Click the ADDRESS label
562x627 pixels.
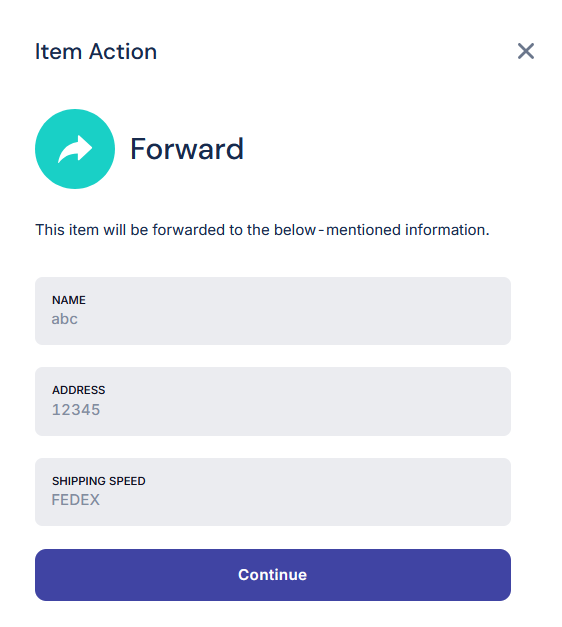[x=78, y=390]
